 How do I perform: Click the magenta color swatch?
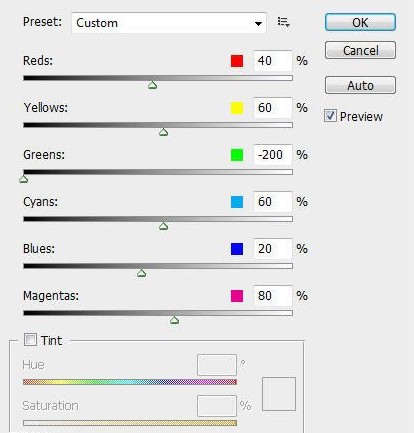point(237,296)
